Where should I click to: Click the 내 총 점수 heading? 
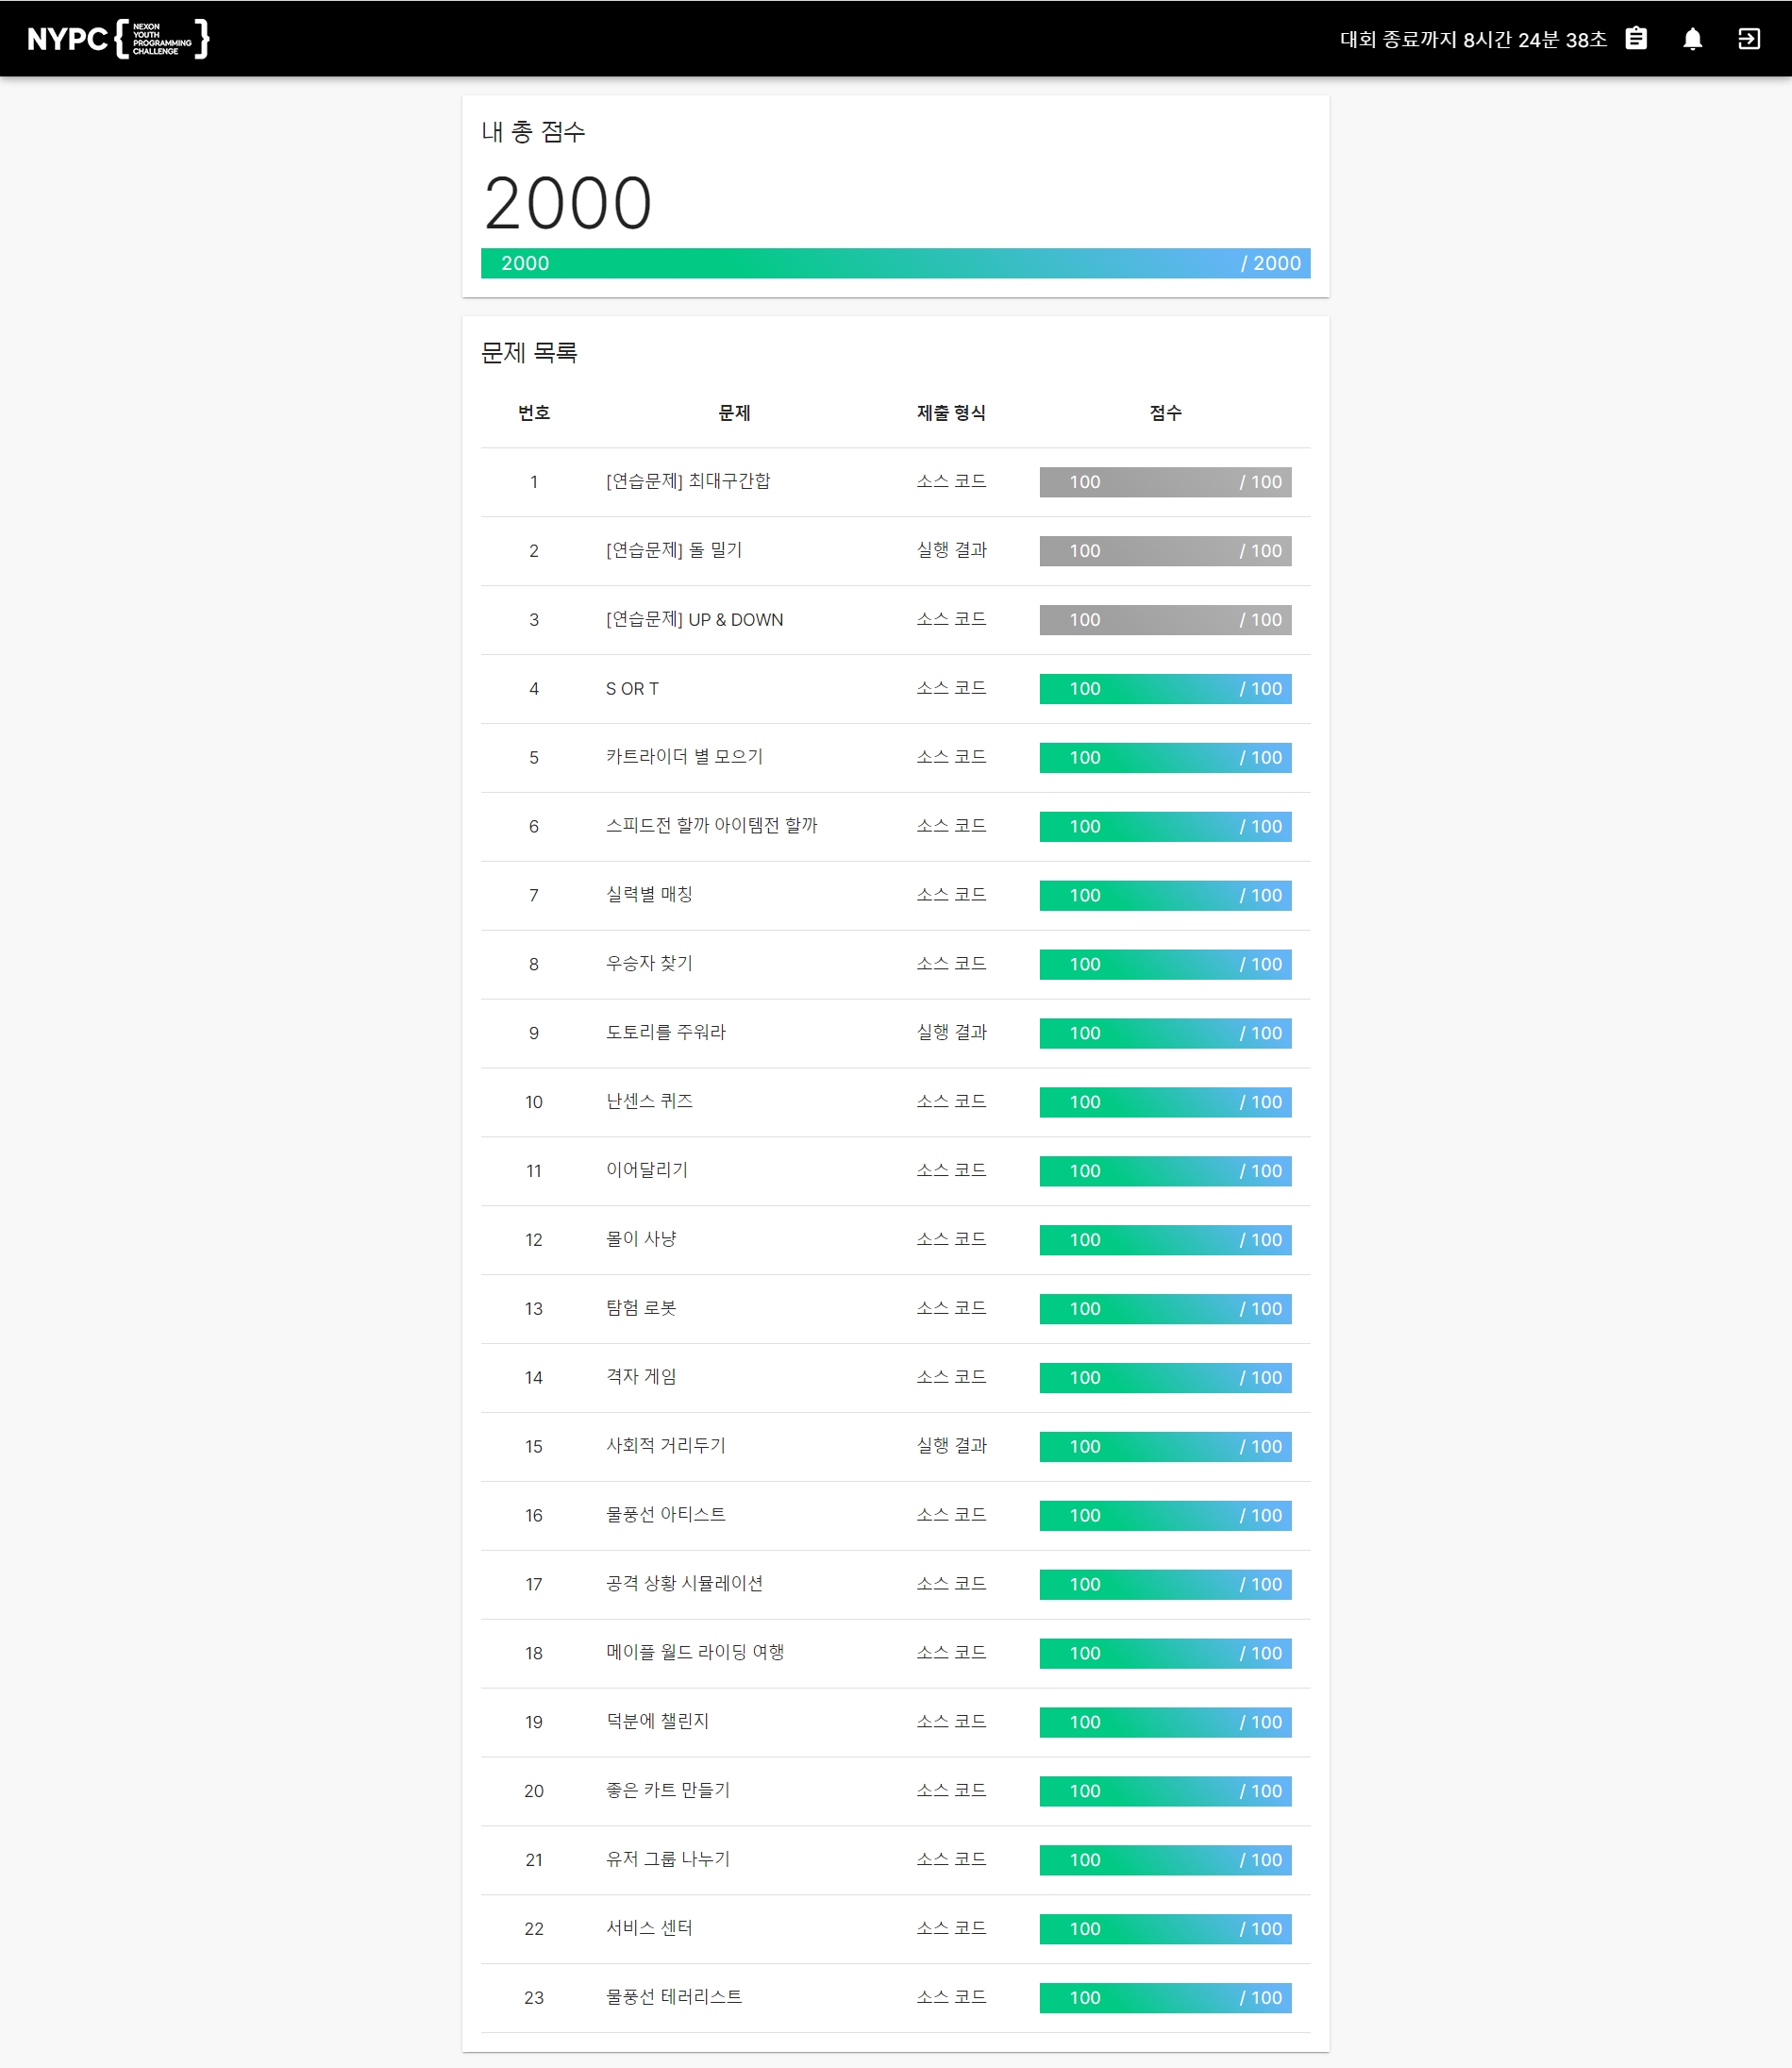coord(533,132)
